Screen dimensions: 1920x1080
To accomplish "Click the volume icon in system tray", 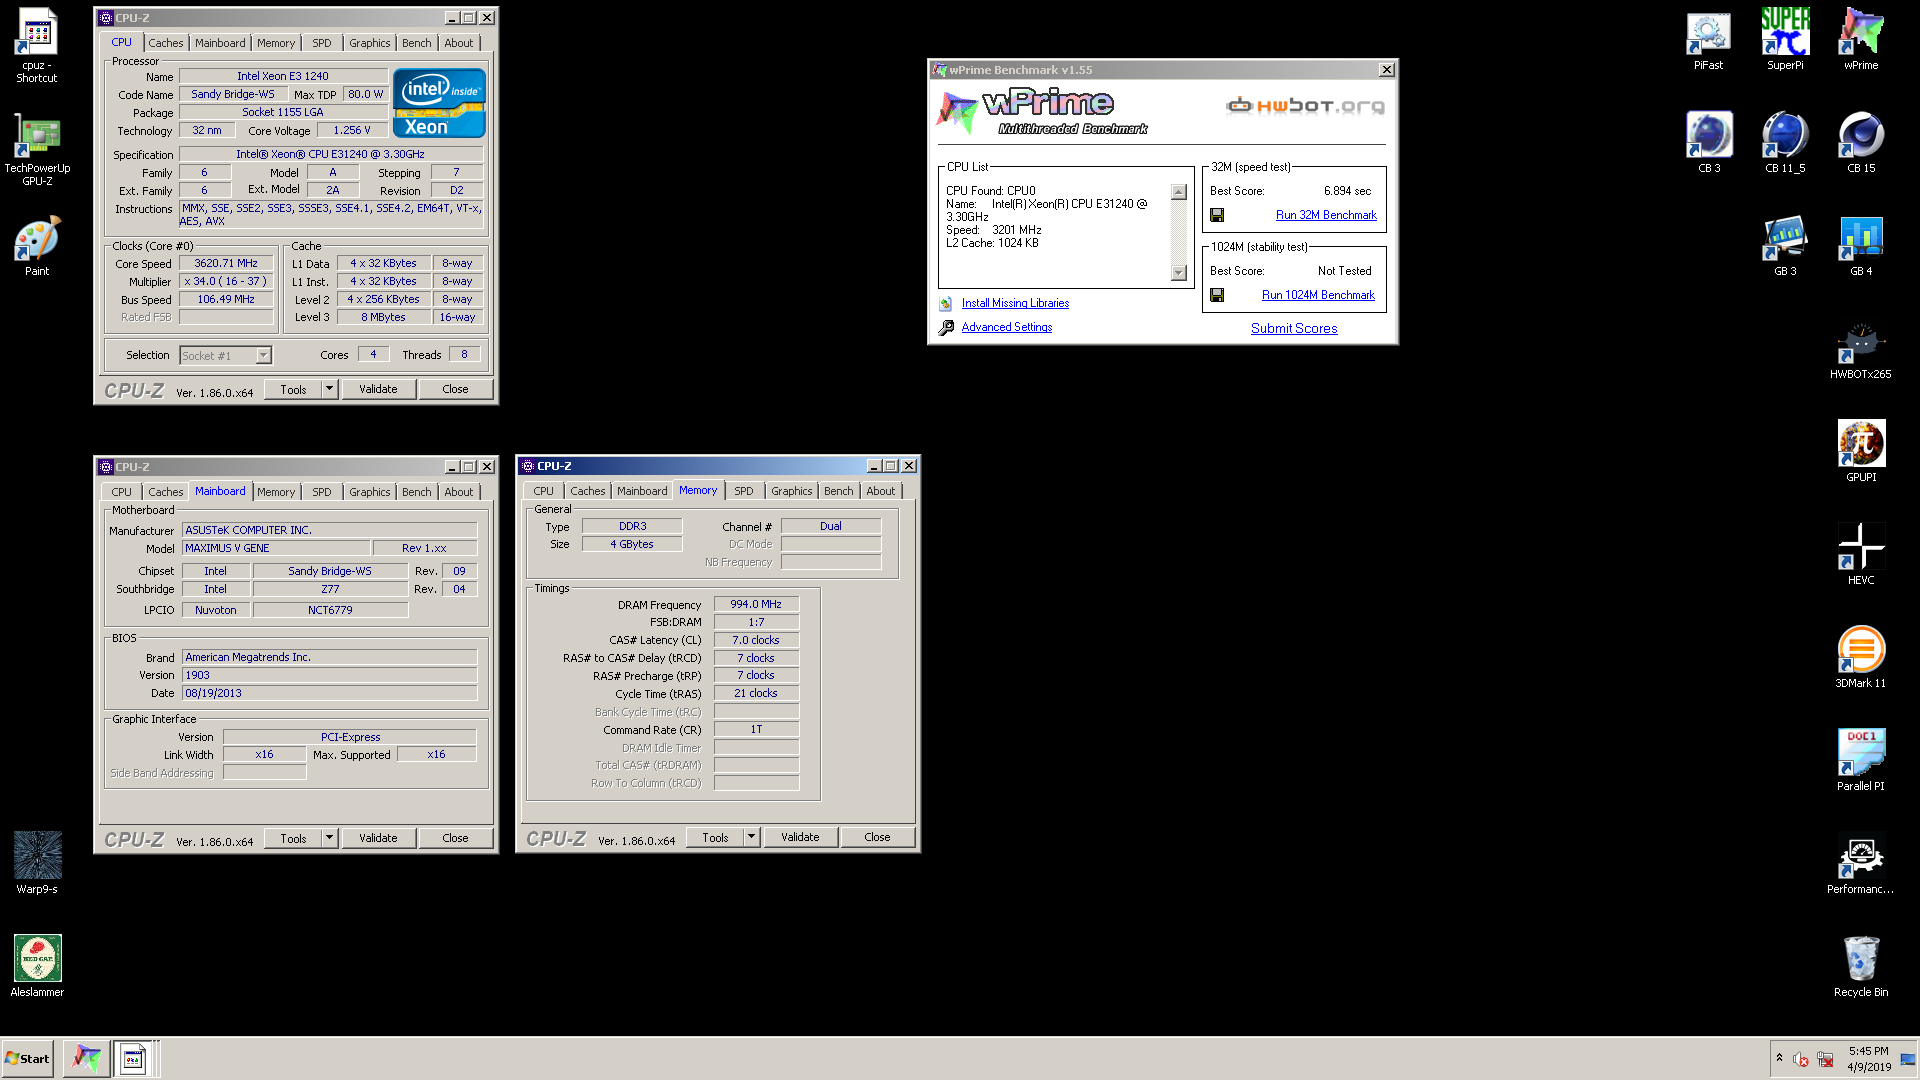I will (x=1800, y=1059).
